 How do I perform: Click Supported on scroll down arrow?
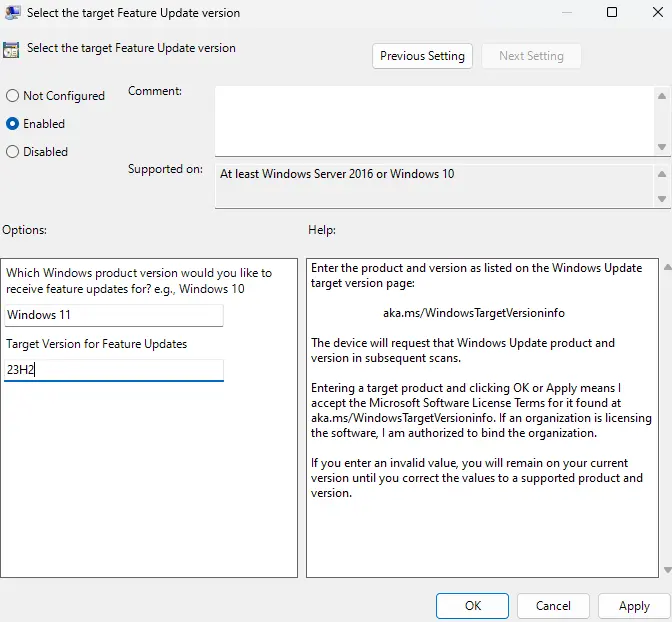click(x=662, y=199)
